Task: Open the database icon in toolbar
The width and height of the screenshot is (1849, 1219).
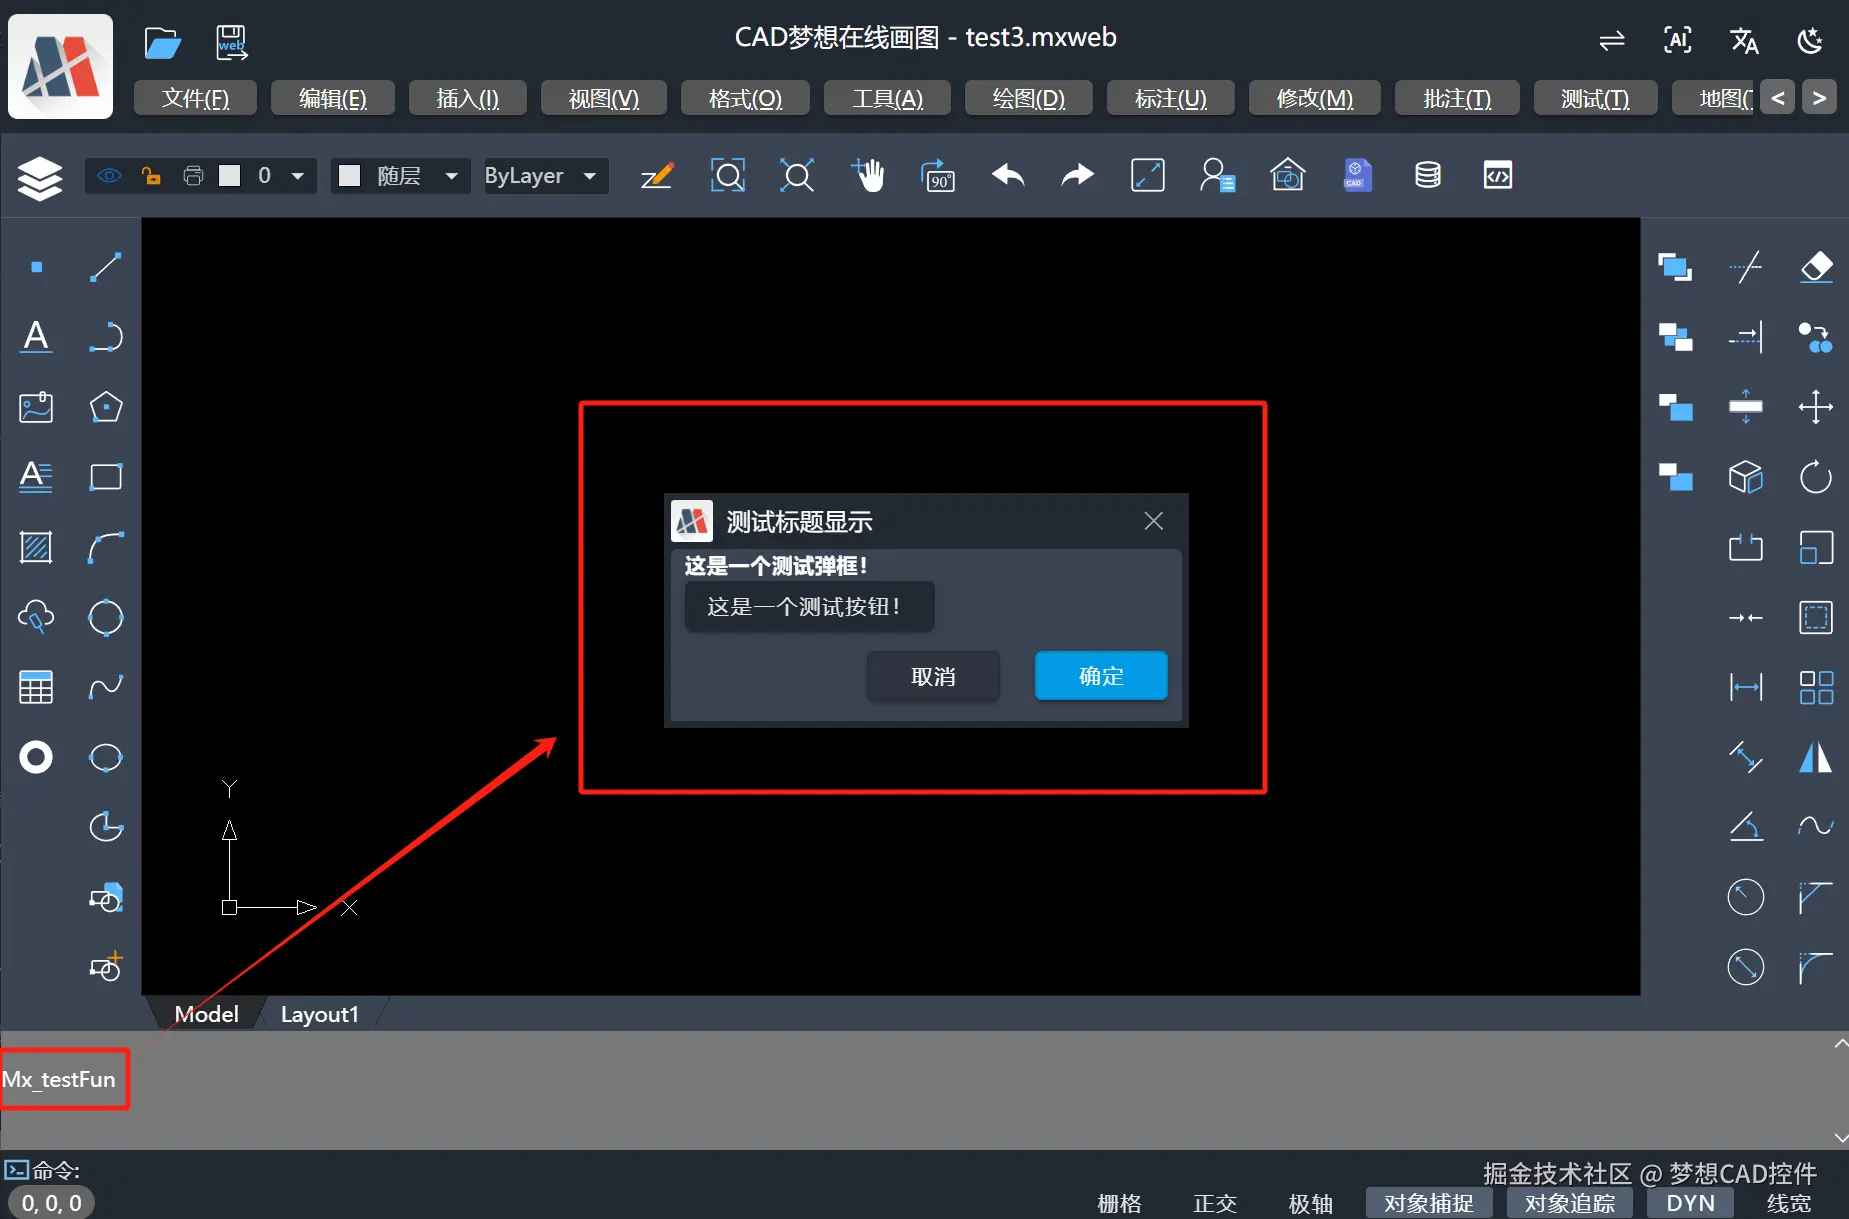Action: pos(1428,176)
